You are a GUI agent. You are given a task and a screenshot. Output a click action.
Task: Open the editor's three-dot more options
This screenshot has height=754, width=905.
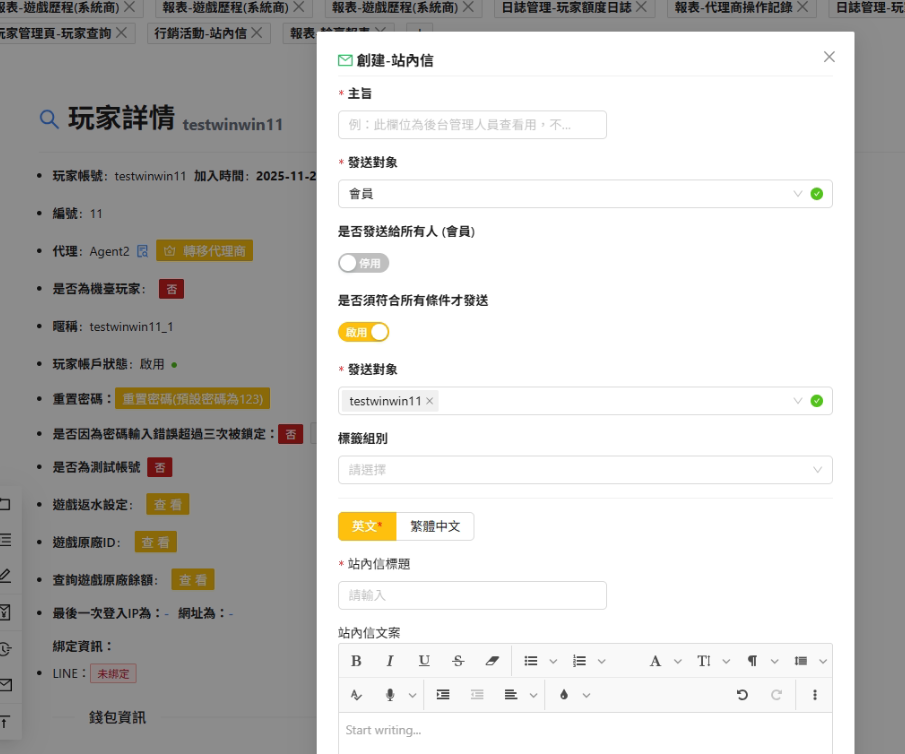click(x=815, y=695)
